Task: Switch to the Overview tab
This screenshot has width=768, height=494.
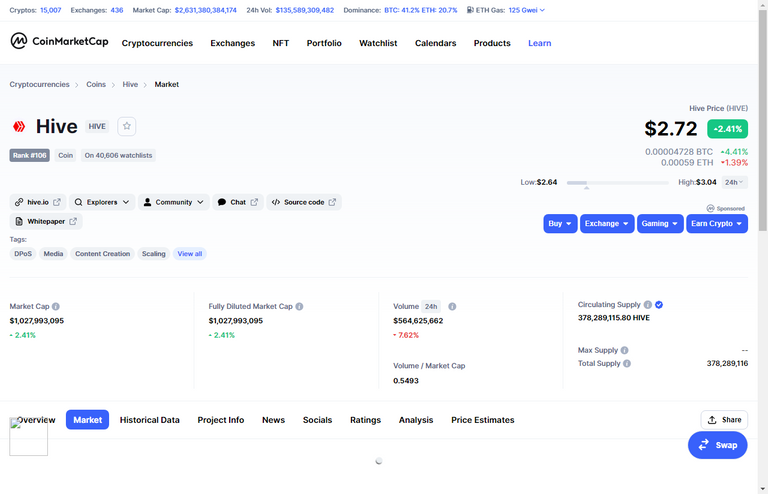Action: click(36, 420)
